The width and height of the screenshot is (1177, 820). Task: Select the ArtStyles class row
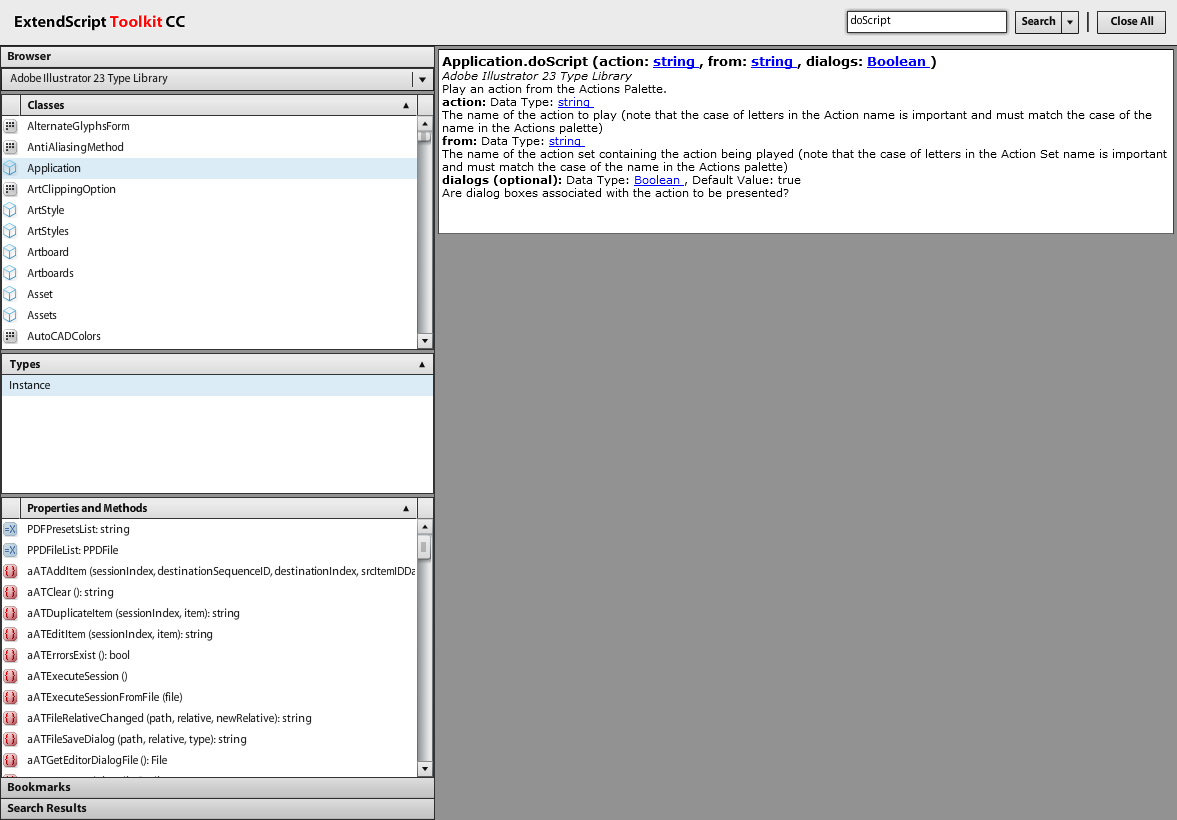[x=209, y=231]
